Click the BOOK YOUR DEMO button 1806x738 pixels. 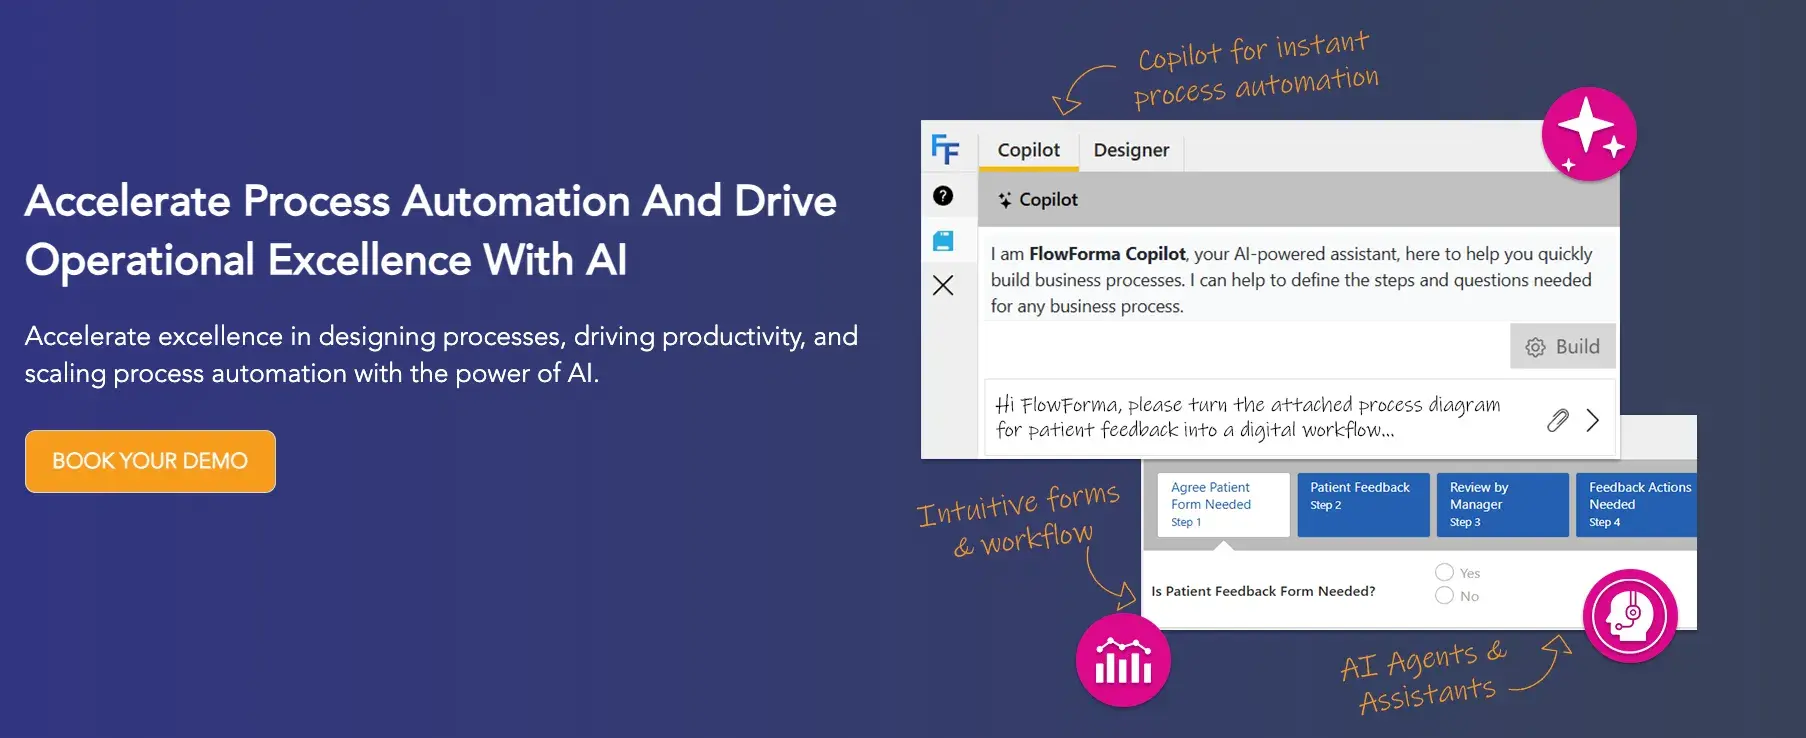coord(150,461)
